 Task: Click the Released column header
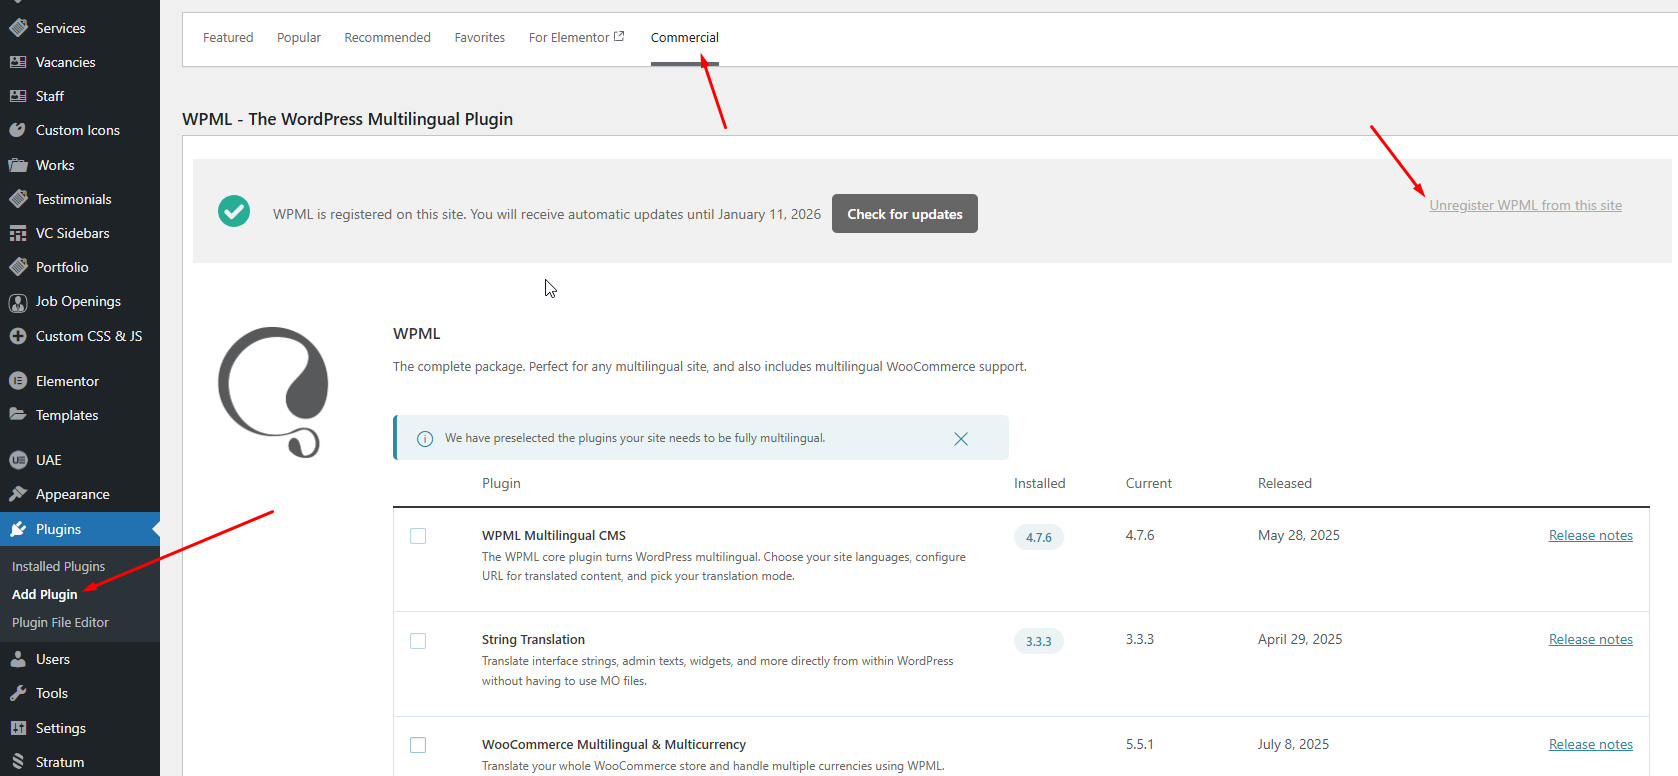1285,483
